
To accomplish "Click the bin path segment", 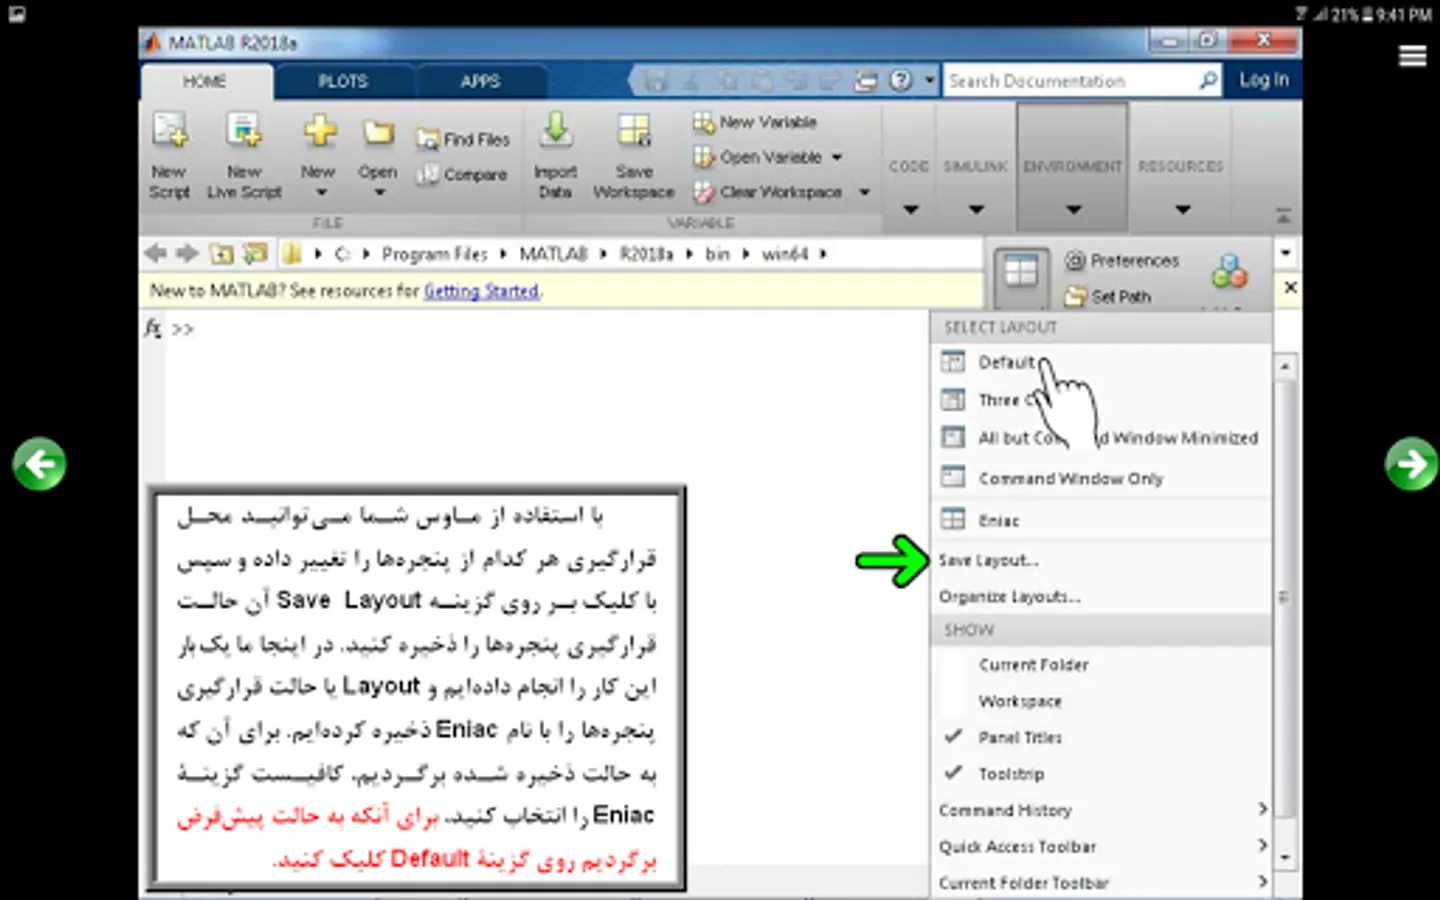I will tap(717, 254).
